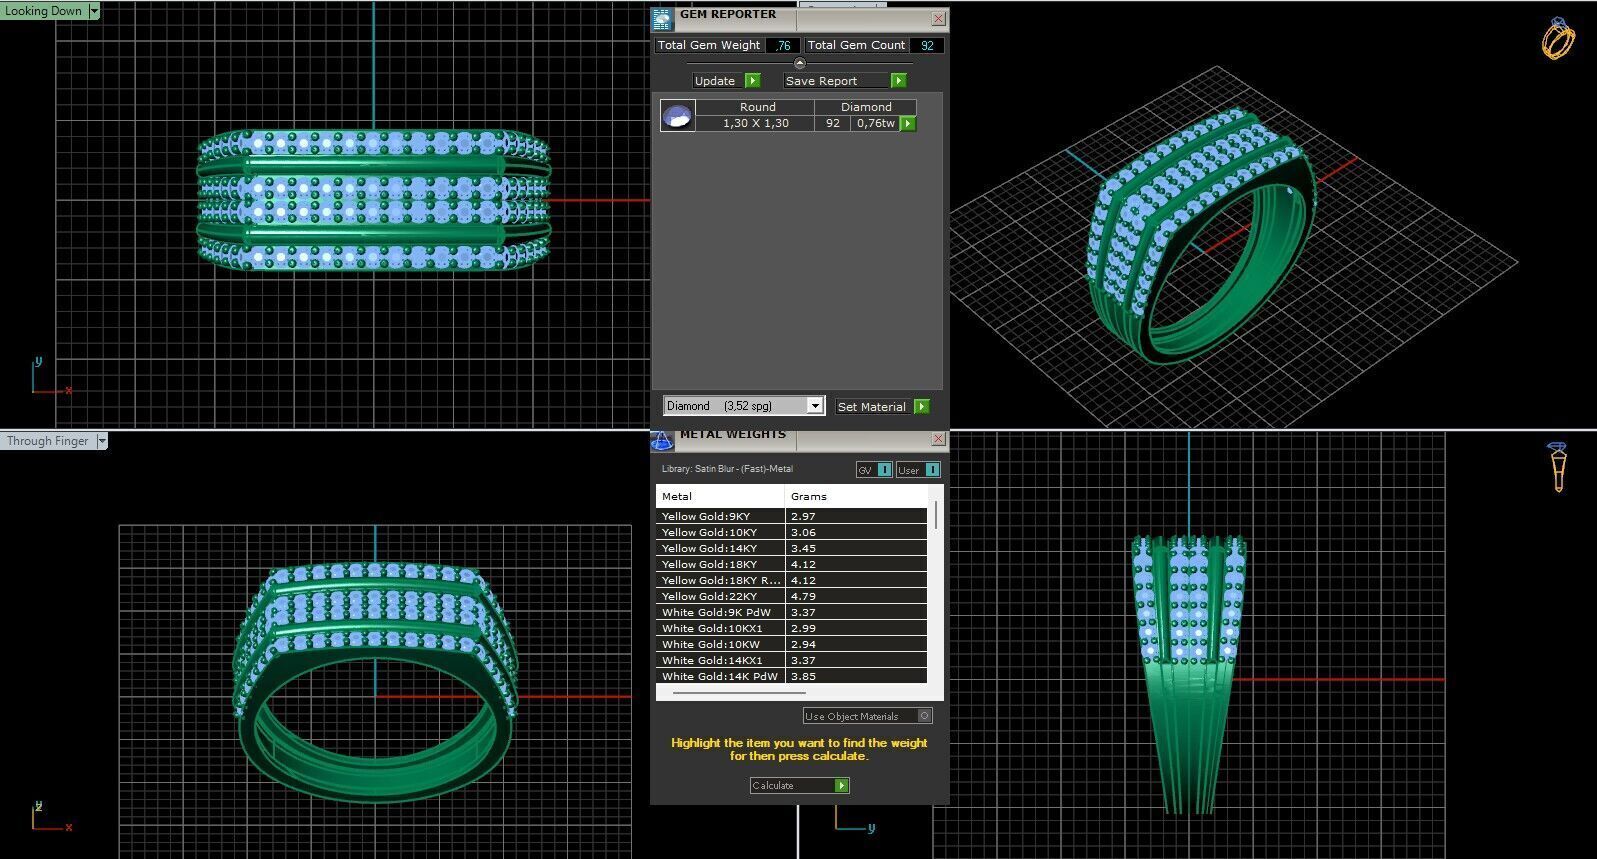Select the White Gold:14K PdW row
The height and width of the screenshot is (859, 1597).
791,676
